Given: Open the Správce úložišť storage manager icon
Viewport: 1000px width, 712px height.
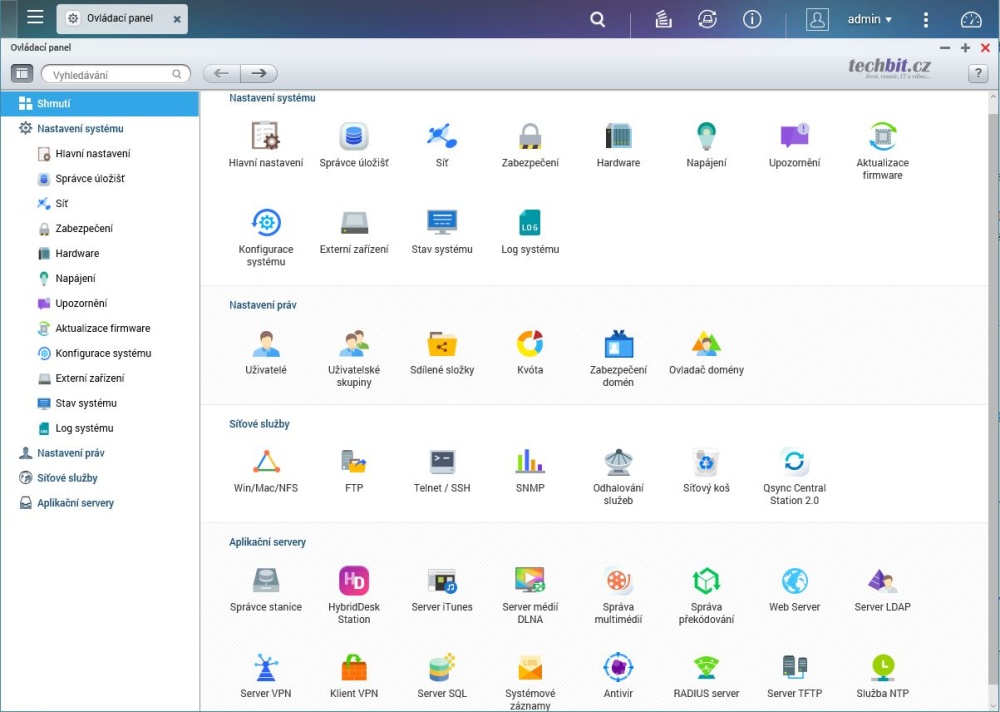Looking at the screenshot, I should (354, 137).
